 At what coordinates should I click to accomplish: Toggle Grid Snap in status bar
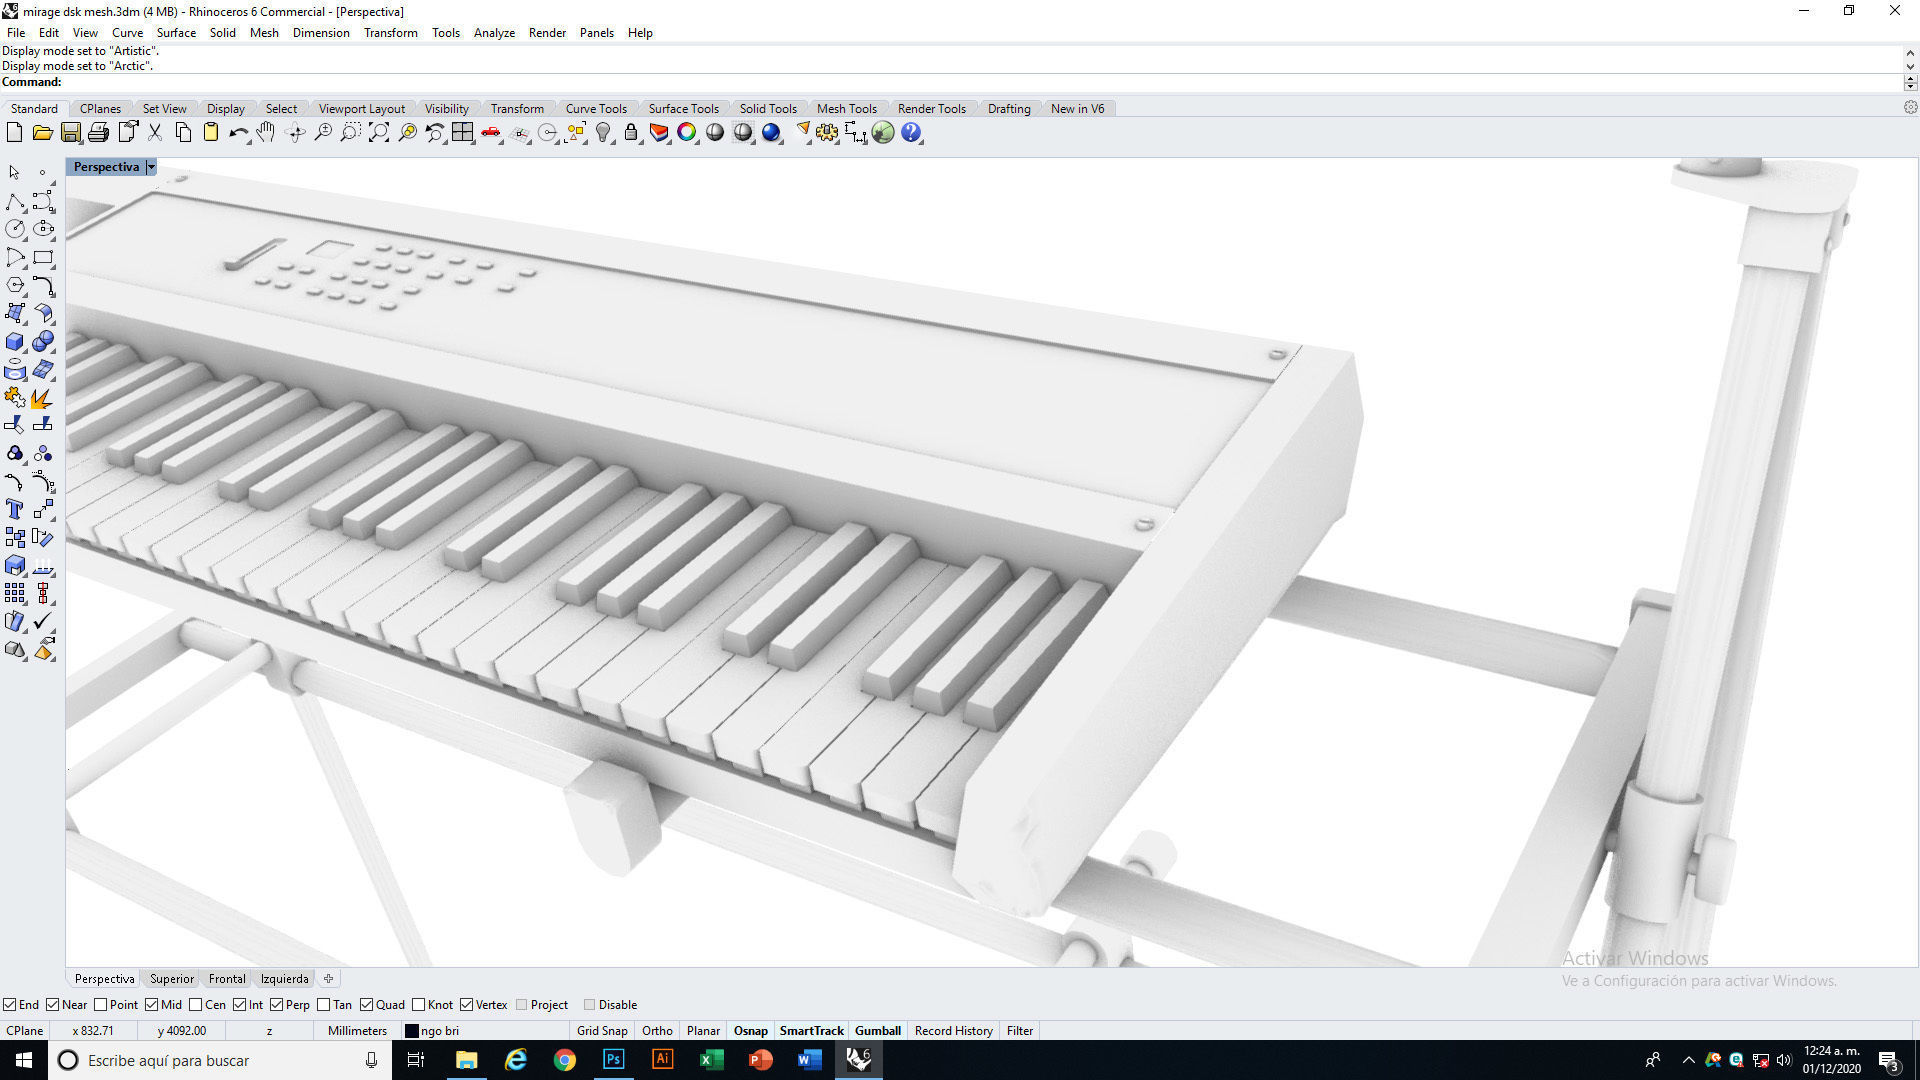click(x=602, y=1031)
